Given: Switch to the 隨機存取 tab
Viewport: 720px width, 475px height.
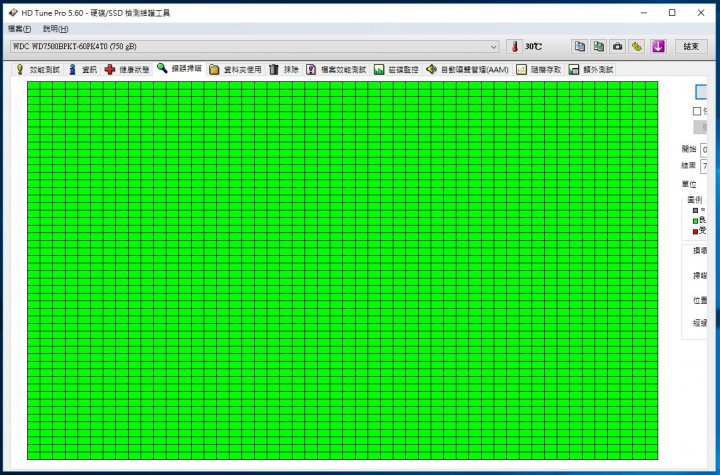Looking at the screenshot, I should click(x=539, y=69).
